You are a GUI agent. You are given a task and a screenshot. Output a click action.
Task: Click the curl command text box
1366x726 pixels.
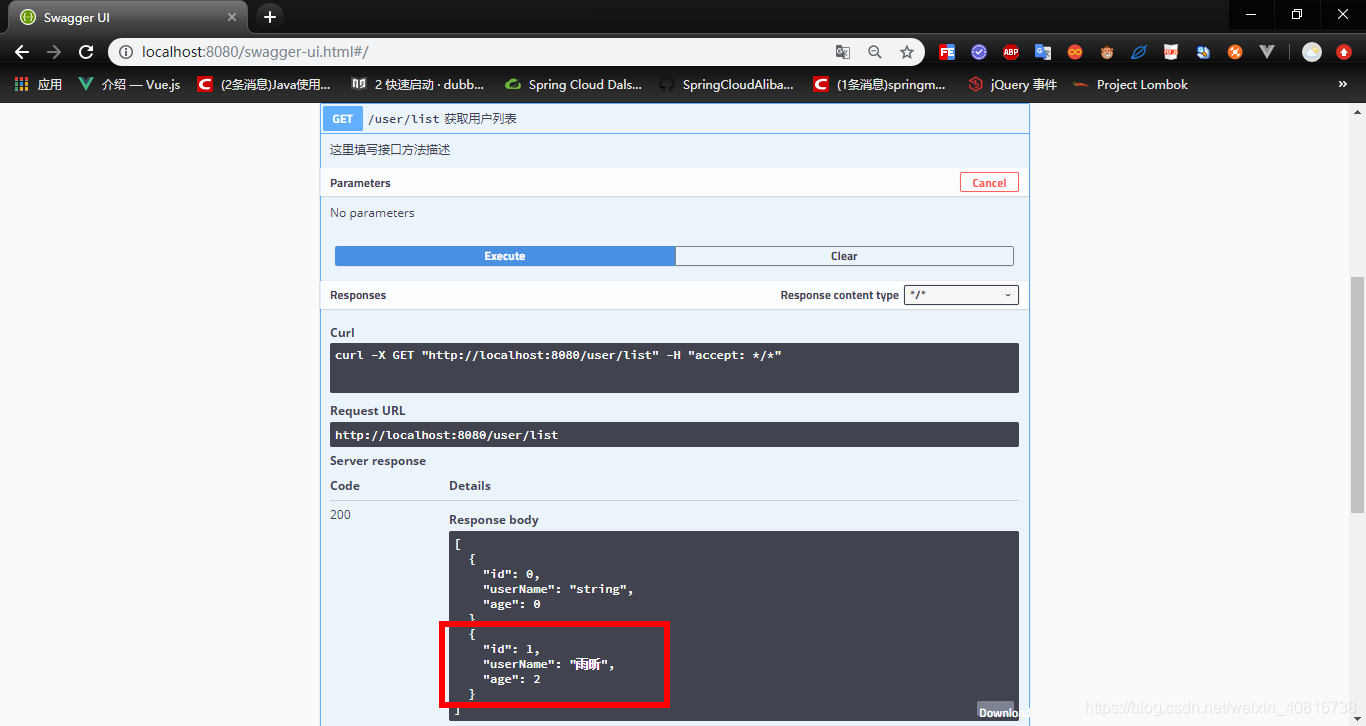674,368
